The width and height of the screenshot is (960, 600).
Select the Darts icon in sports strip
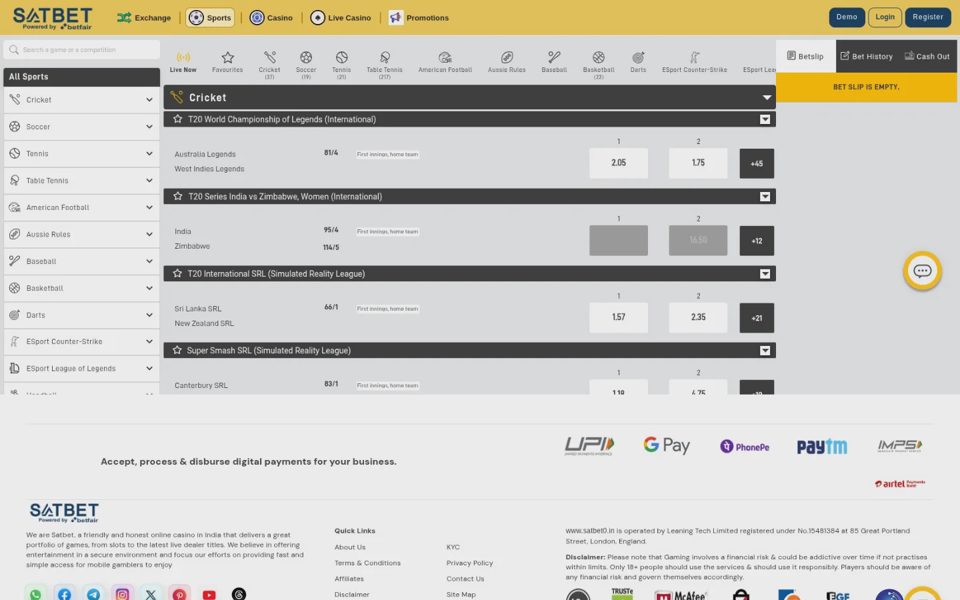click(x=638, y=58)
